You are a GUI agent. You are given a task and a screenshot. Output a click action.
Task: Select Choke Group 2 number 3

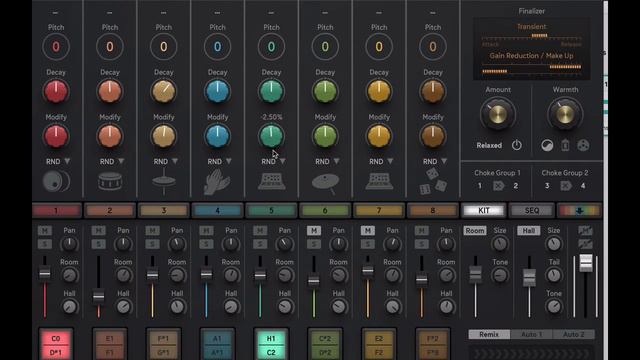tap(547, 186)
